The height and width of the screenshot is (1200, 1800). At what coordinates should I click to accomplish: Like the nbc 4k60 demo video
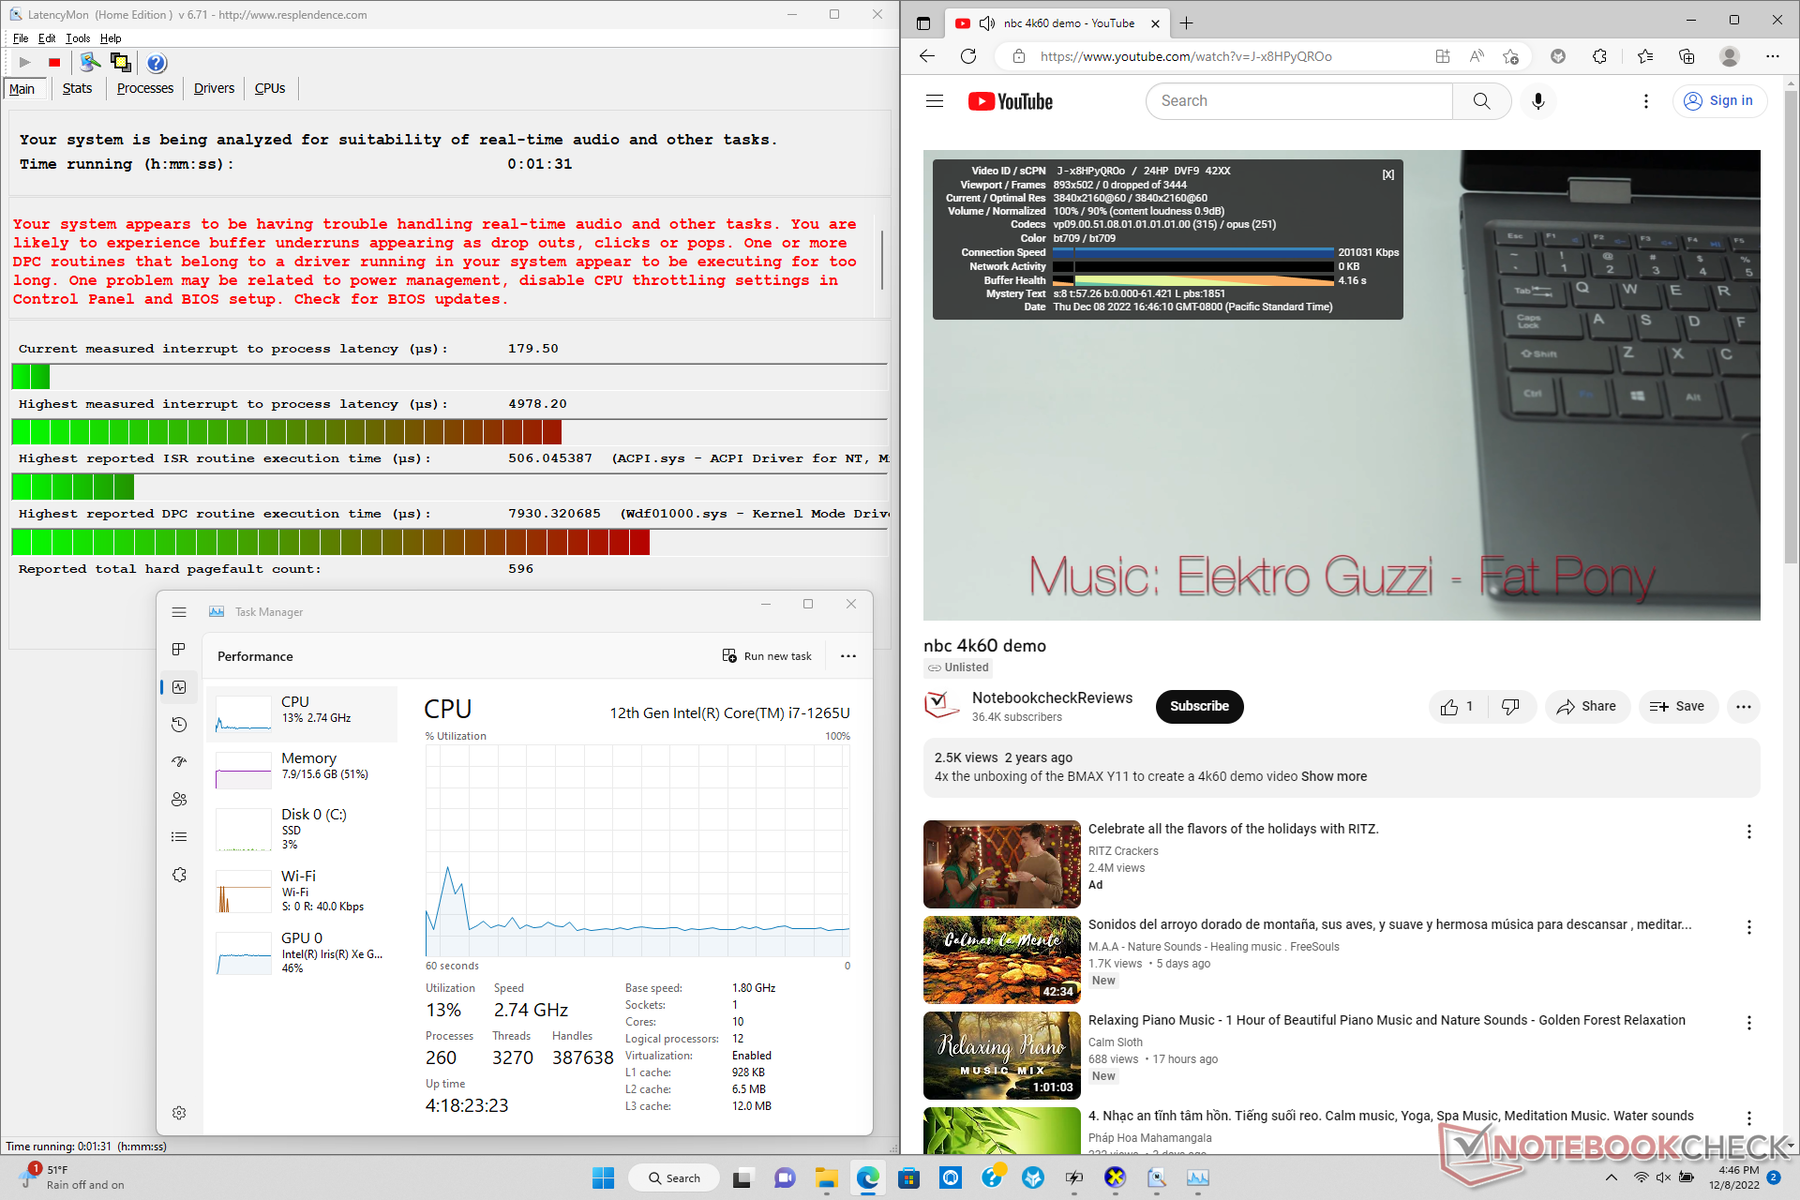click(x=1457, y=706)
